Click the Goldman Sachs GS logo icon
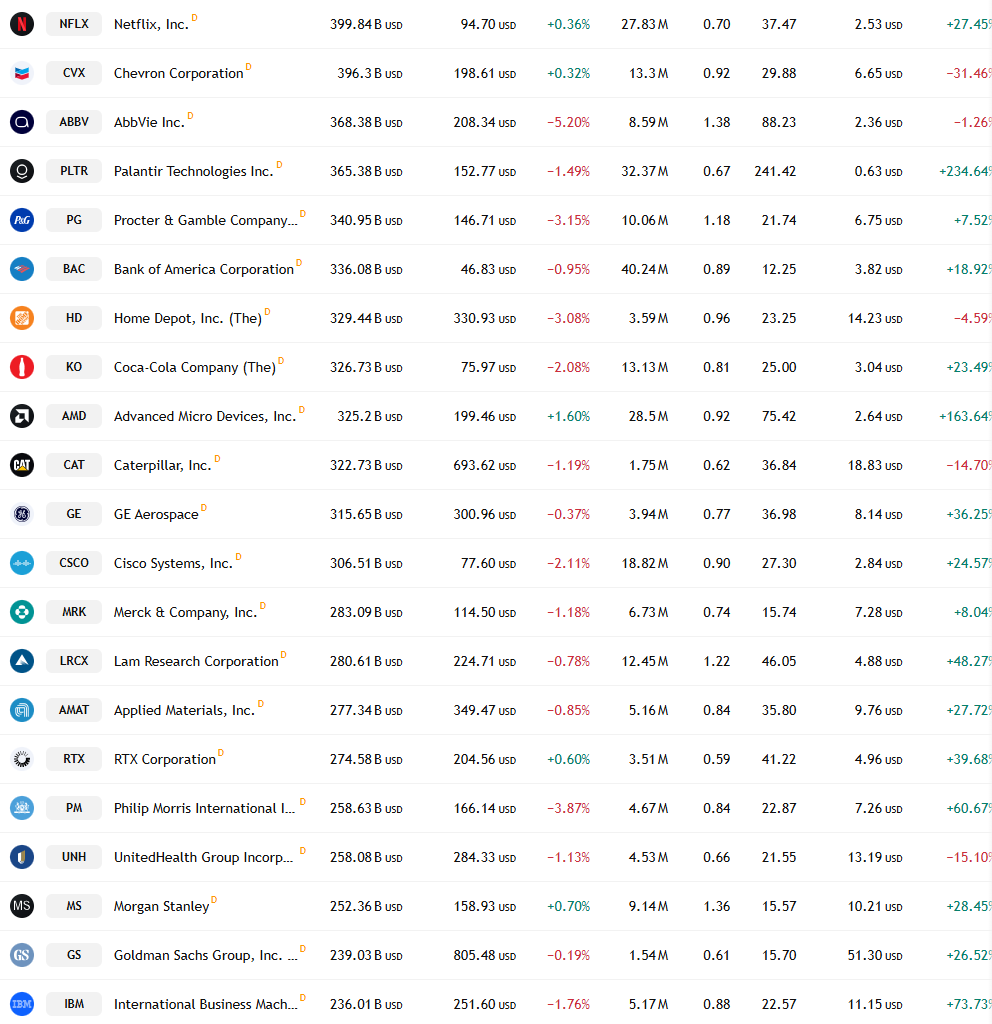992x1024 pixels. [x=22, y=955]
